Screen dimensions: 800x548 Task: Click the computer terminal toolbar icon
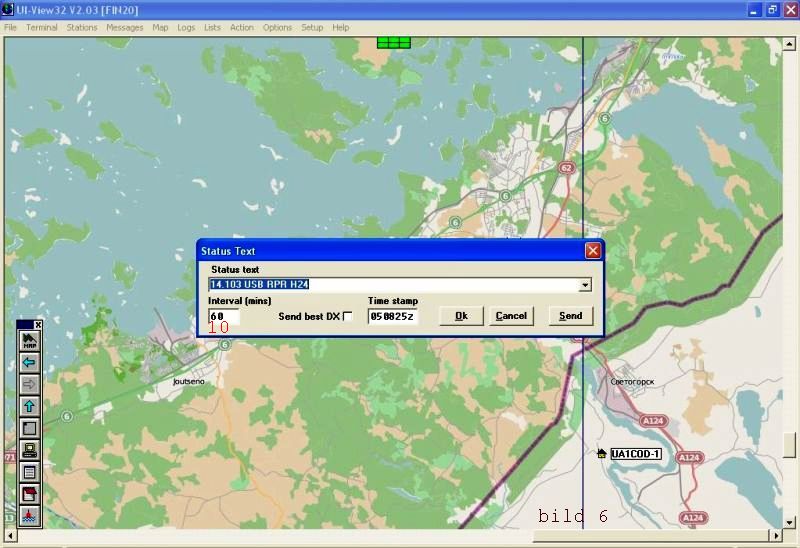coord(29,451)
